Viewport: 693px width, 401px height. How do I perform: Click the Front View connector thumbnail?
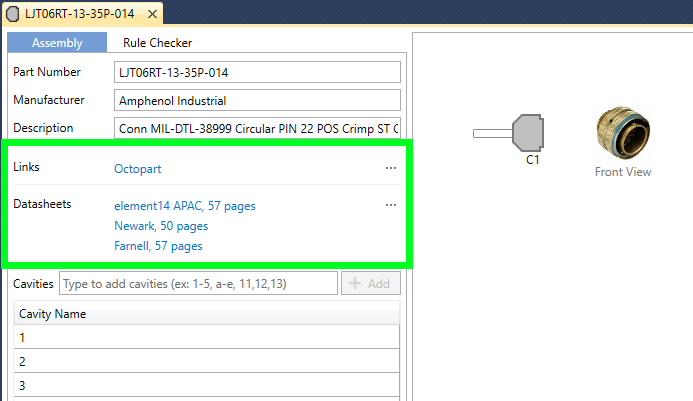[623, 132]
